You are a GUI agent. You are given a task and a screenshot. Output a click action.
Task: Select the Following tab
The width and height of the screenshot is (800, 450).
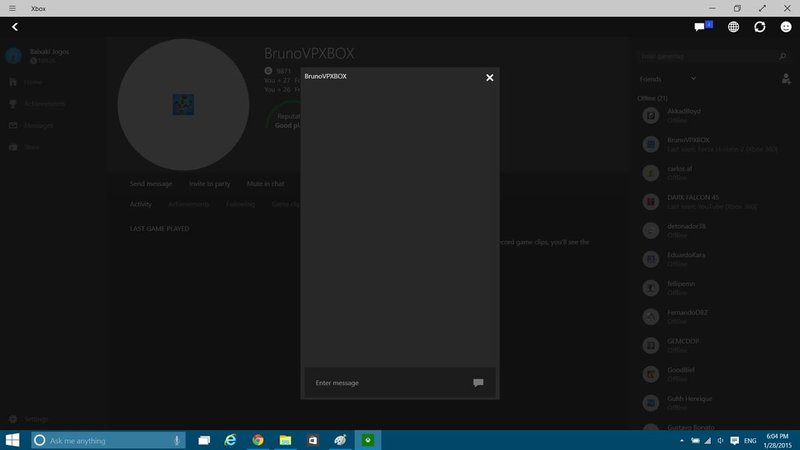(x=240, y=204)
